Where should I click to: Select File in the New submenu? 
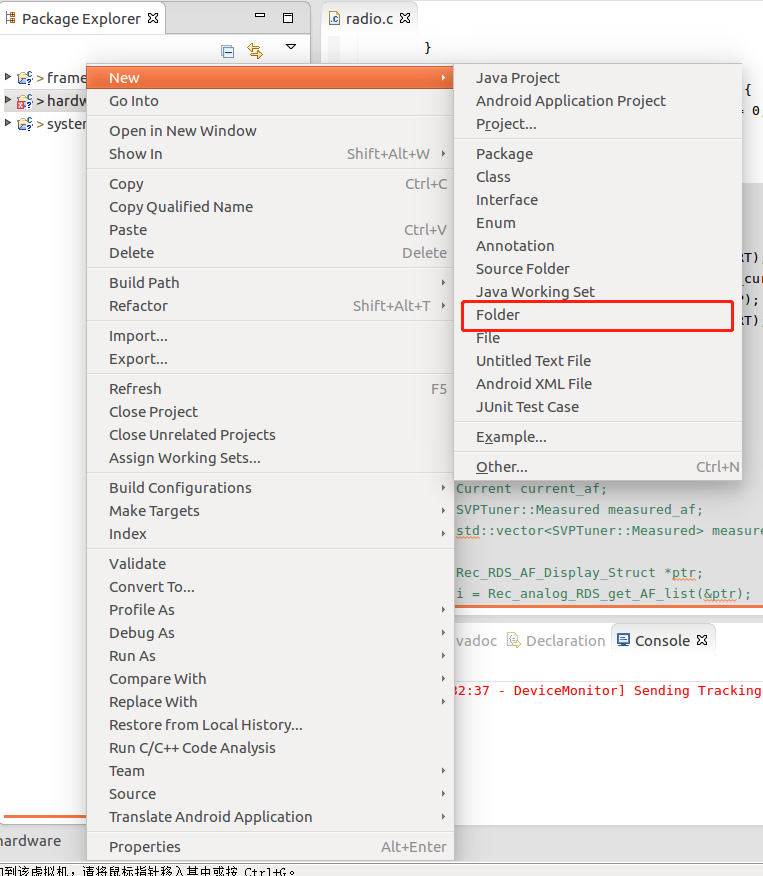(598, 338)
